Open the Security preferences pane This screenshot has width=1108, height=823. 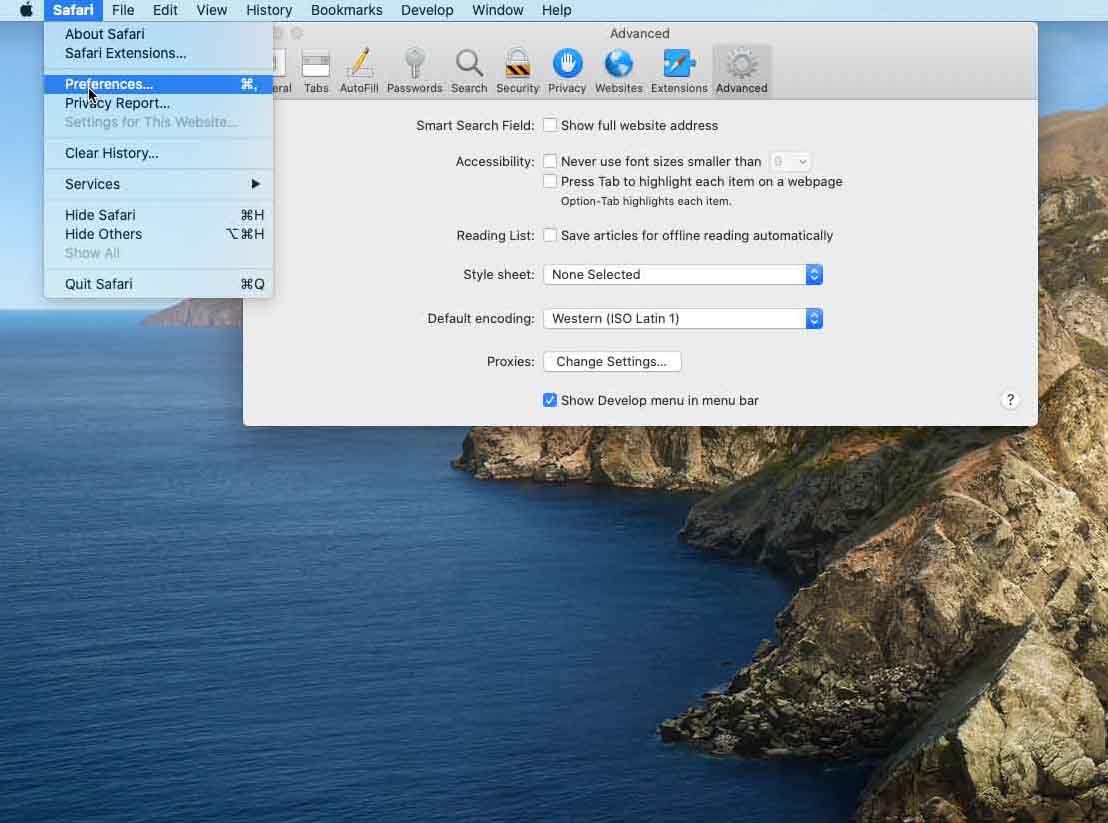[517, 71]
